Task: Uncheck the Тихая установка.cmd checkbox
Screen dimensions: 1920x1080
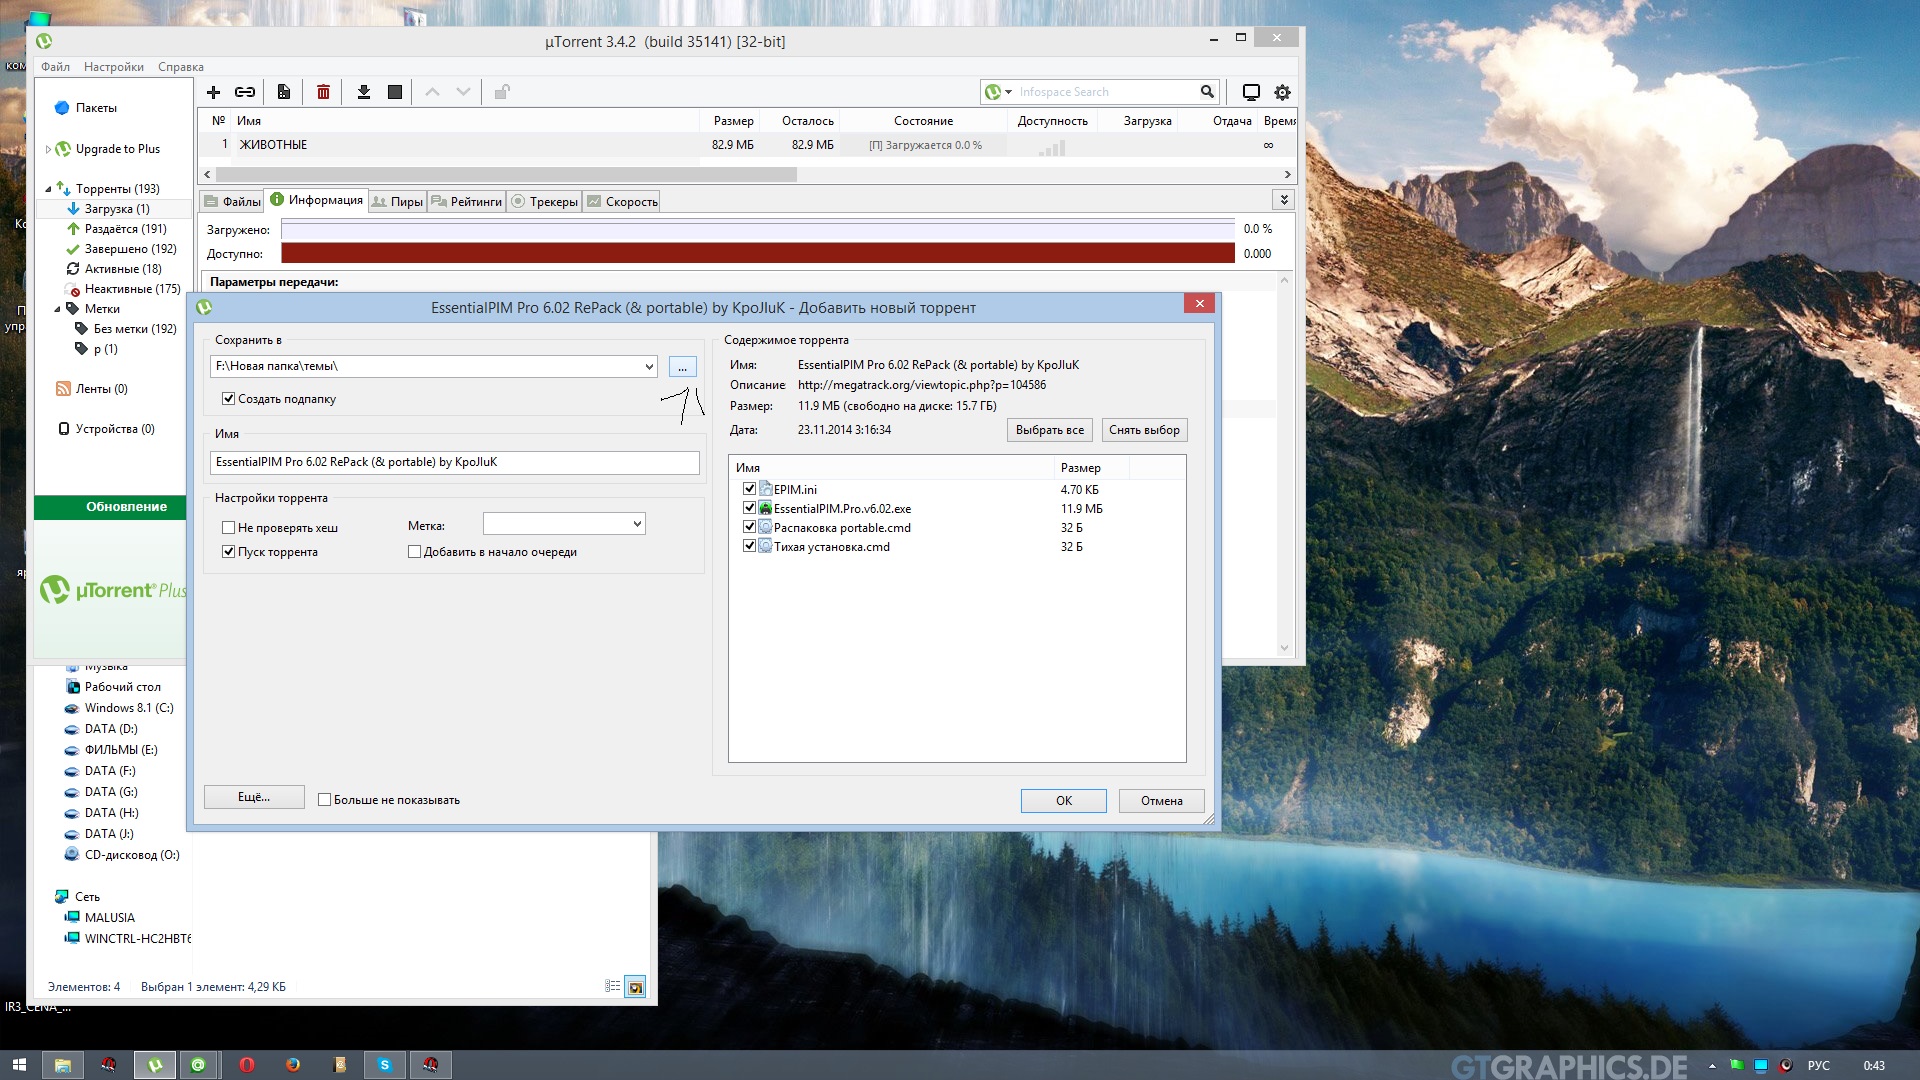Action: point(749,545)
